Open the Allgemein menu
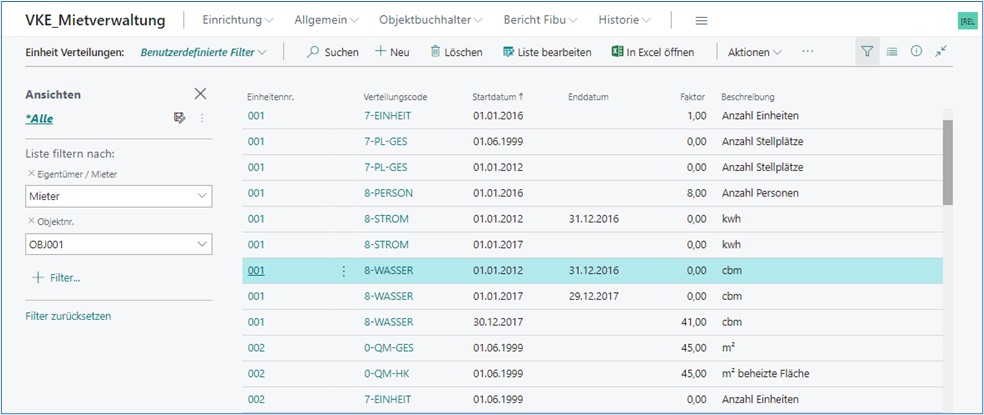 pos(326,20)
